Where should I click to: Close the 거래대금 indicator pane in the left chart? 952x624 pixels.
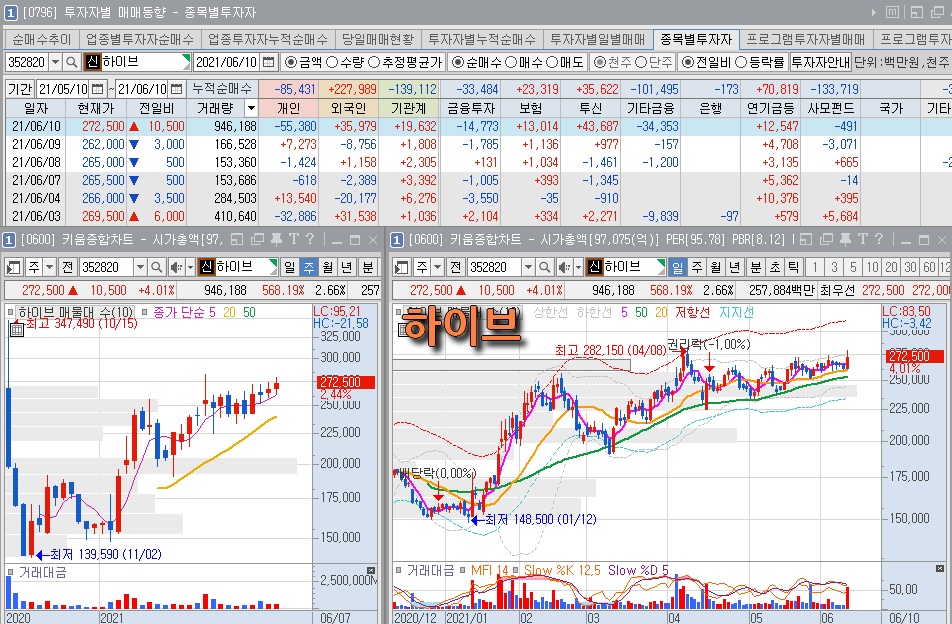[371, 570]
